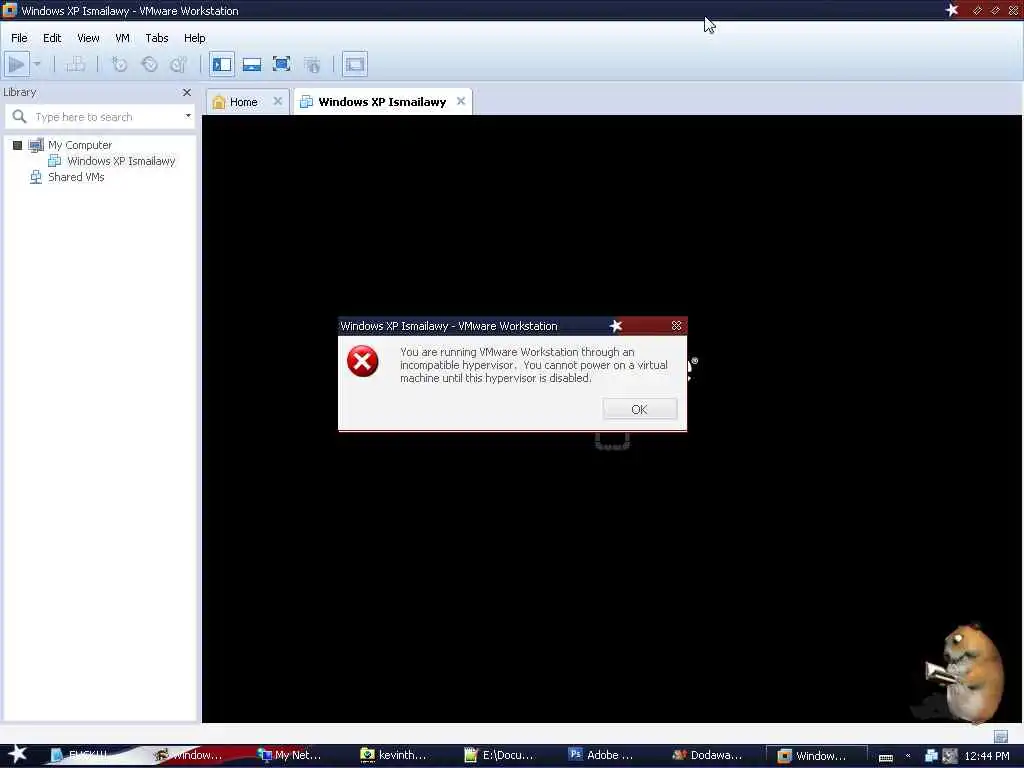Power on the virtual machine with play button
The image size is (1024, 768).
click(x=16, y=64)
